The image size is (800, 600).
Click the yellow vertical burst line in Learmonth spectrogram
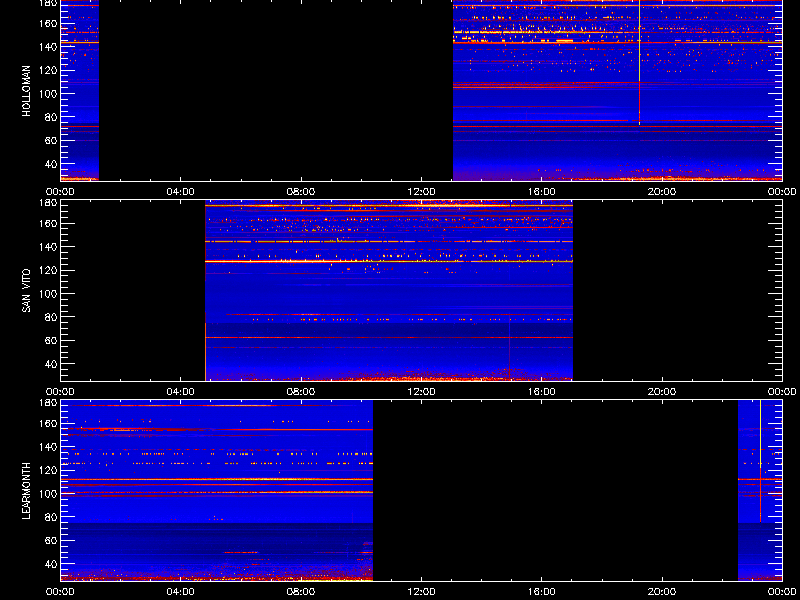click(x=760, y=461)
